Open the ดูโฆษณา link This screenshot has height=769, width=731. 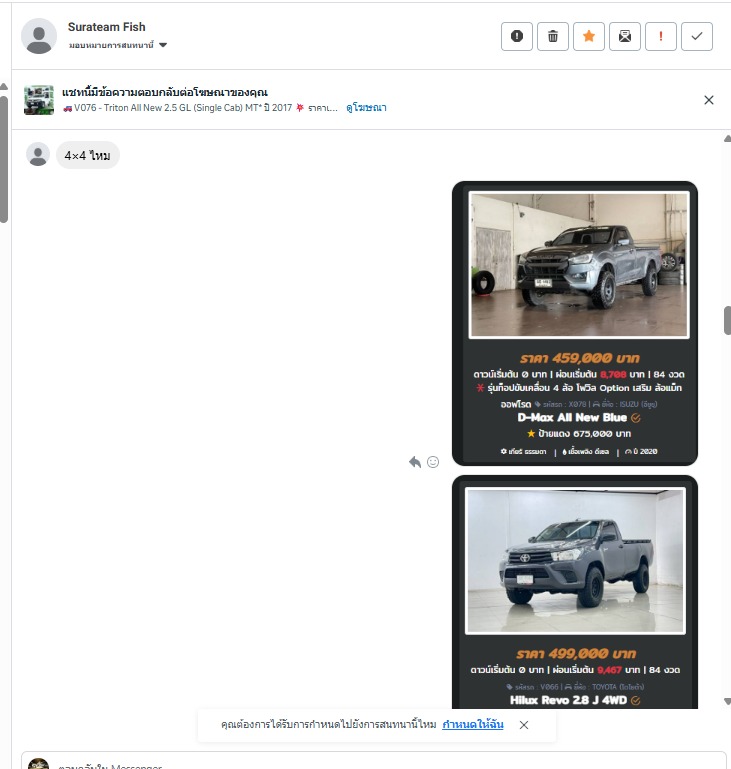[x=366, y=107]
